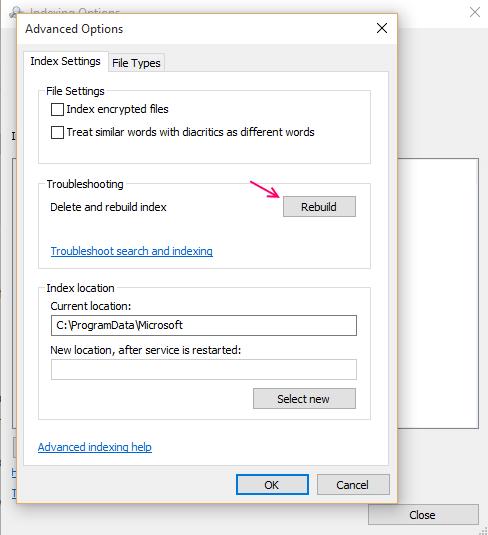
Task: Open Troubleshoot search and indexing link
Action: (x=132, y=251)
